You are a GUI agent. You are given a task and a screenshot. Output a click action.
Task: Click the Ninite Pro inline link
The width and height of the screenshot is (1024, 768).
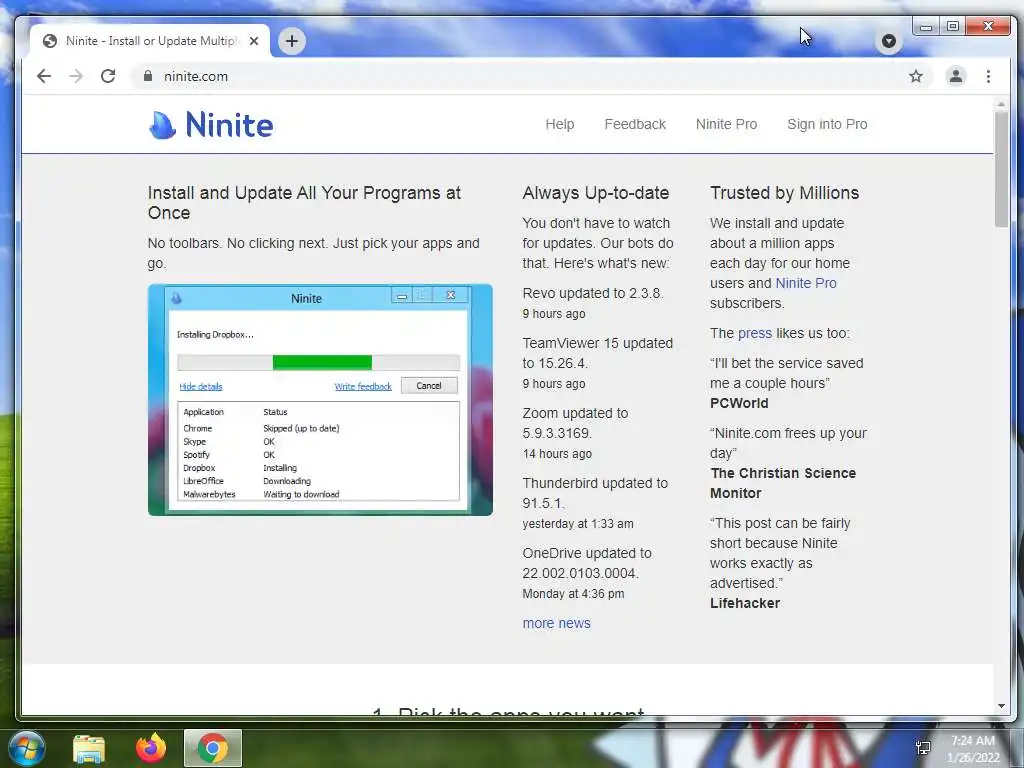click(x=806, y=283)
